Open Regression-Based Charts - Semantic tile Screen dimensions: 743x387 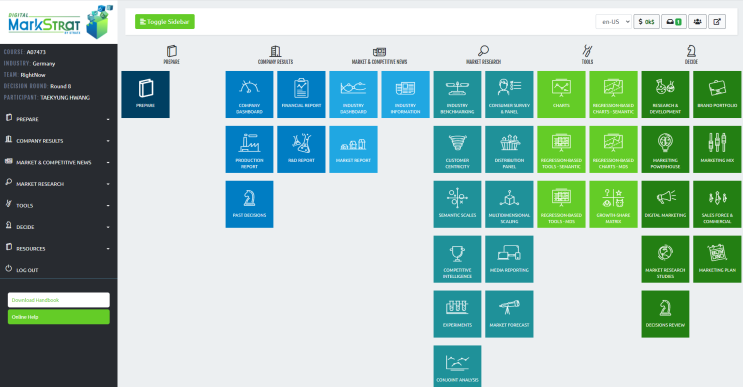pyautogui.click(x=614, y=94)
